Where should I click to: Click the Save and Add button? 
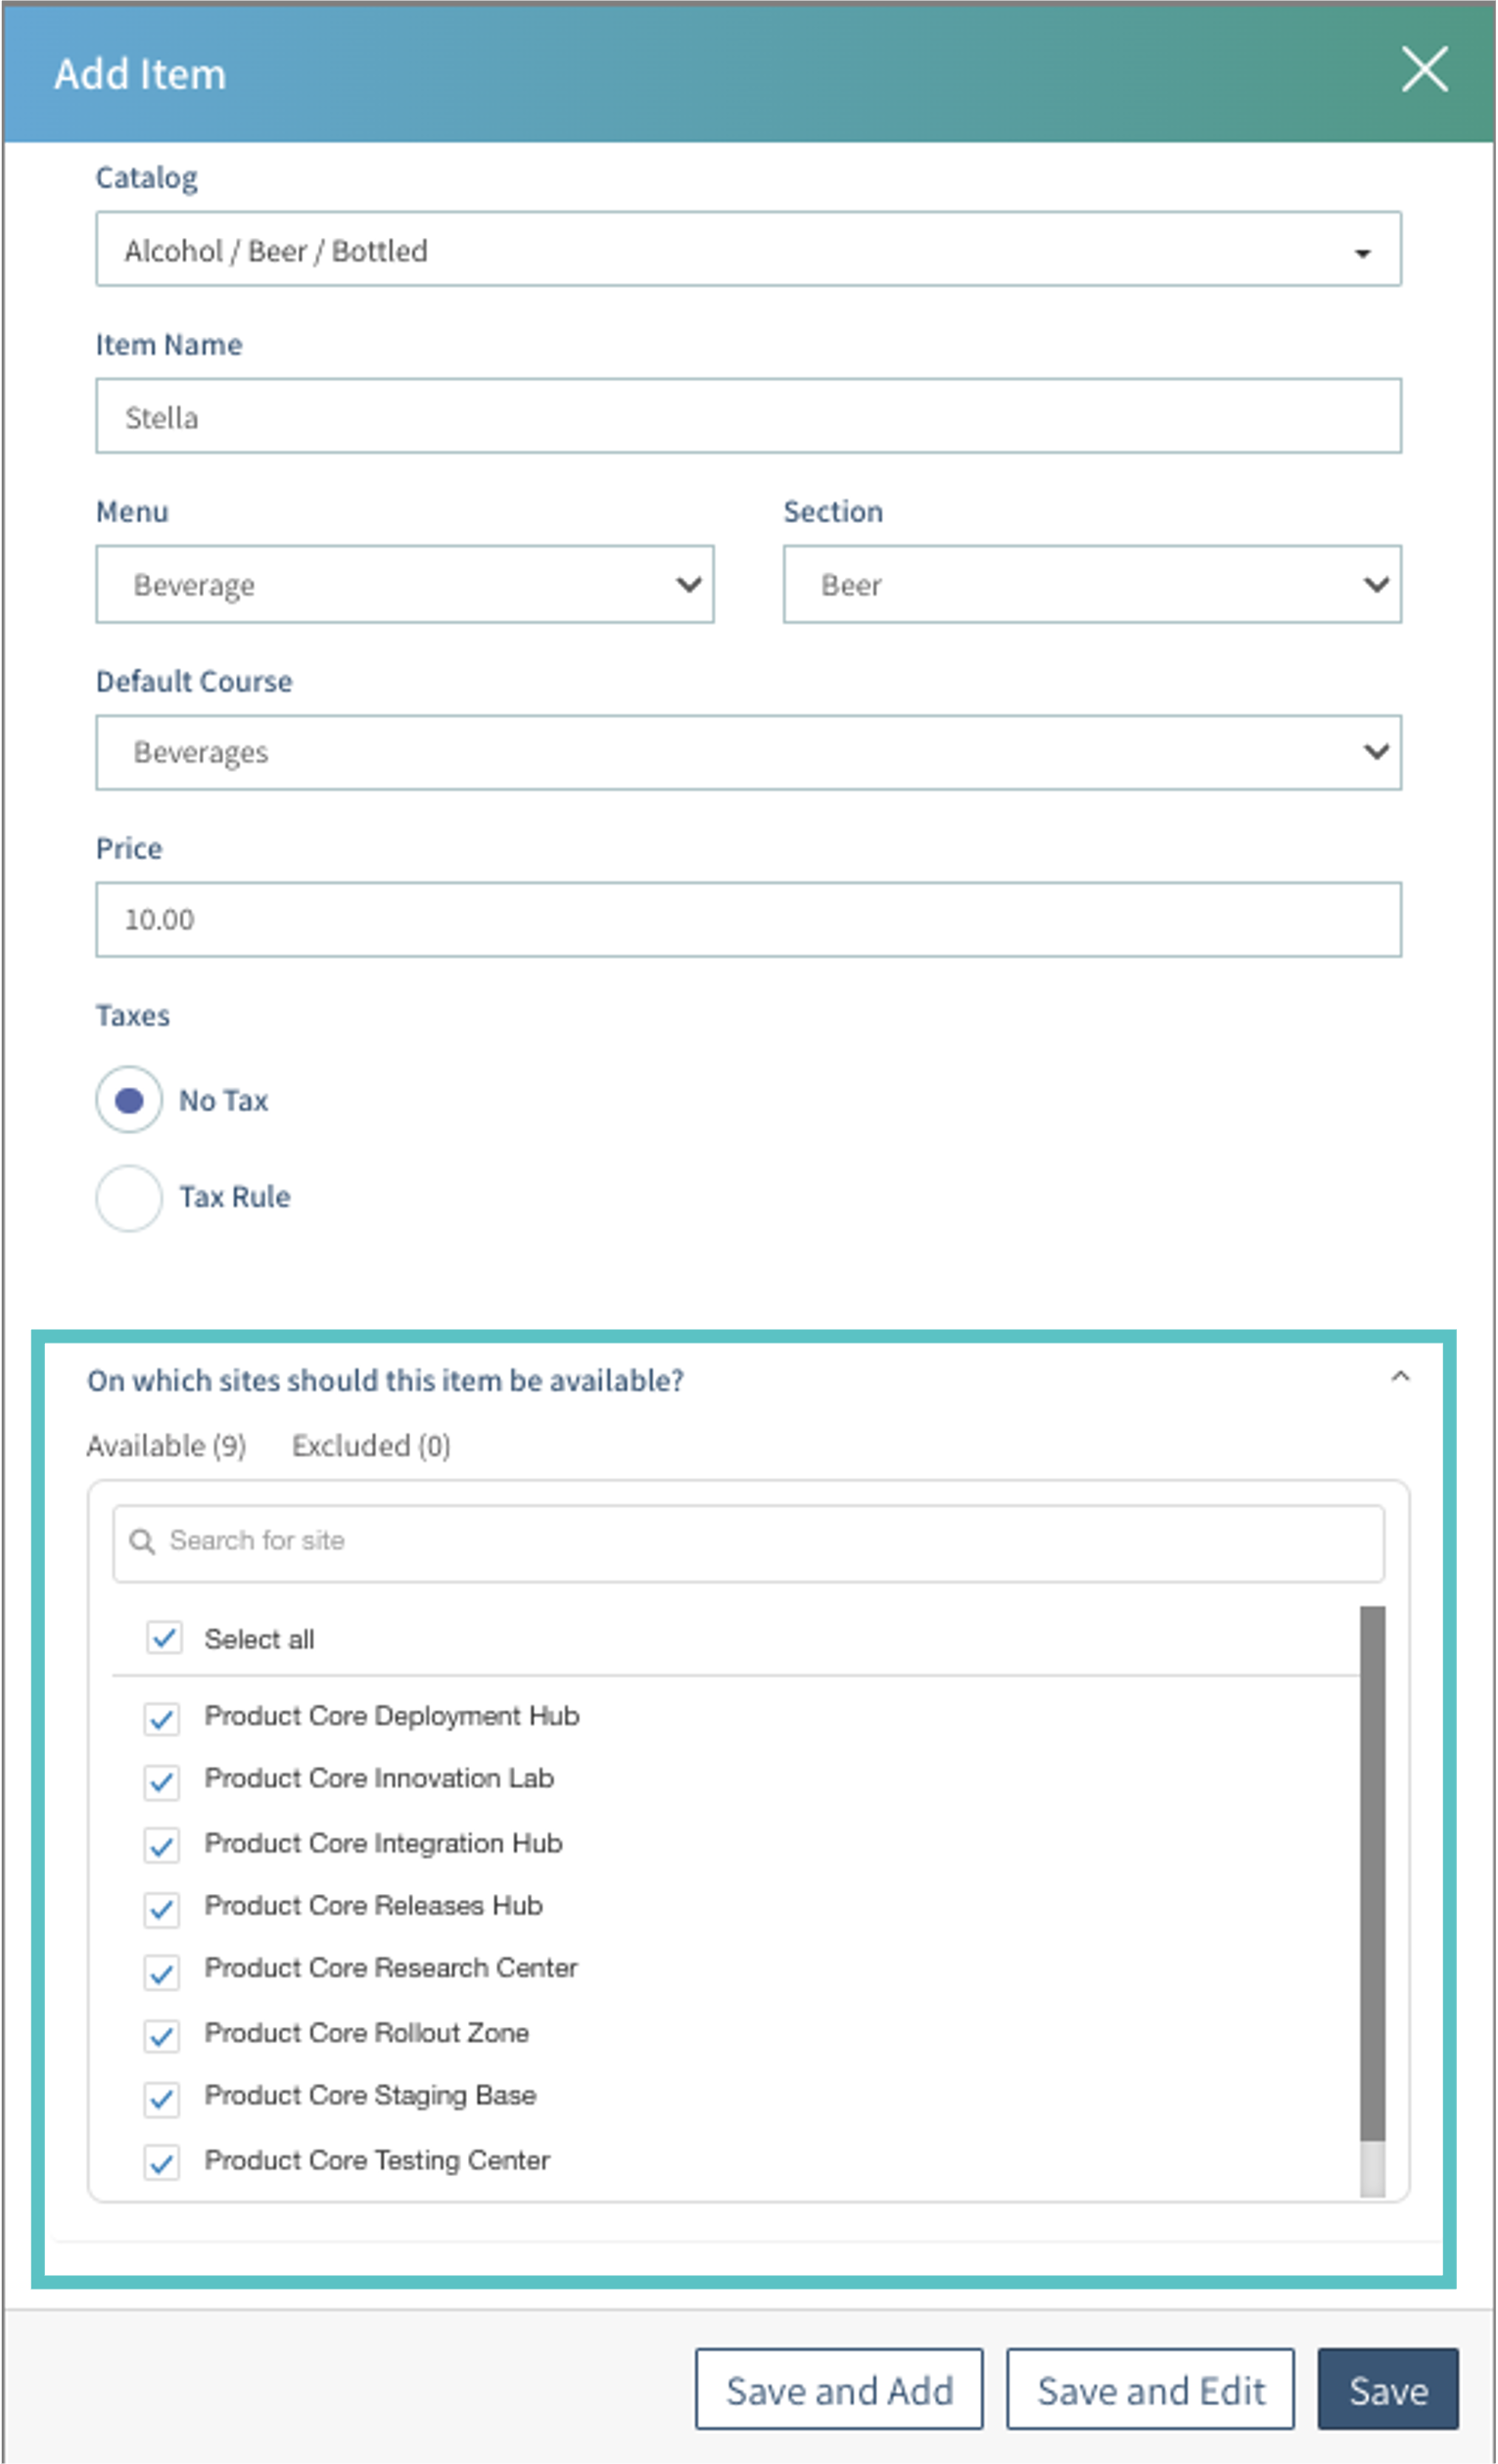pyautogui.click(x=839, y=2390)
